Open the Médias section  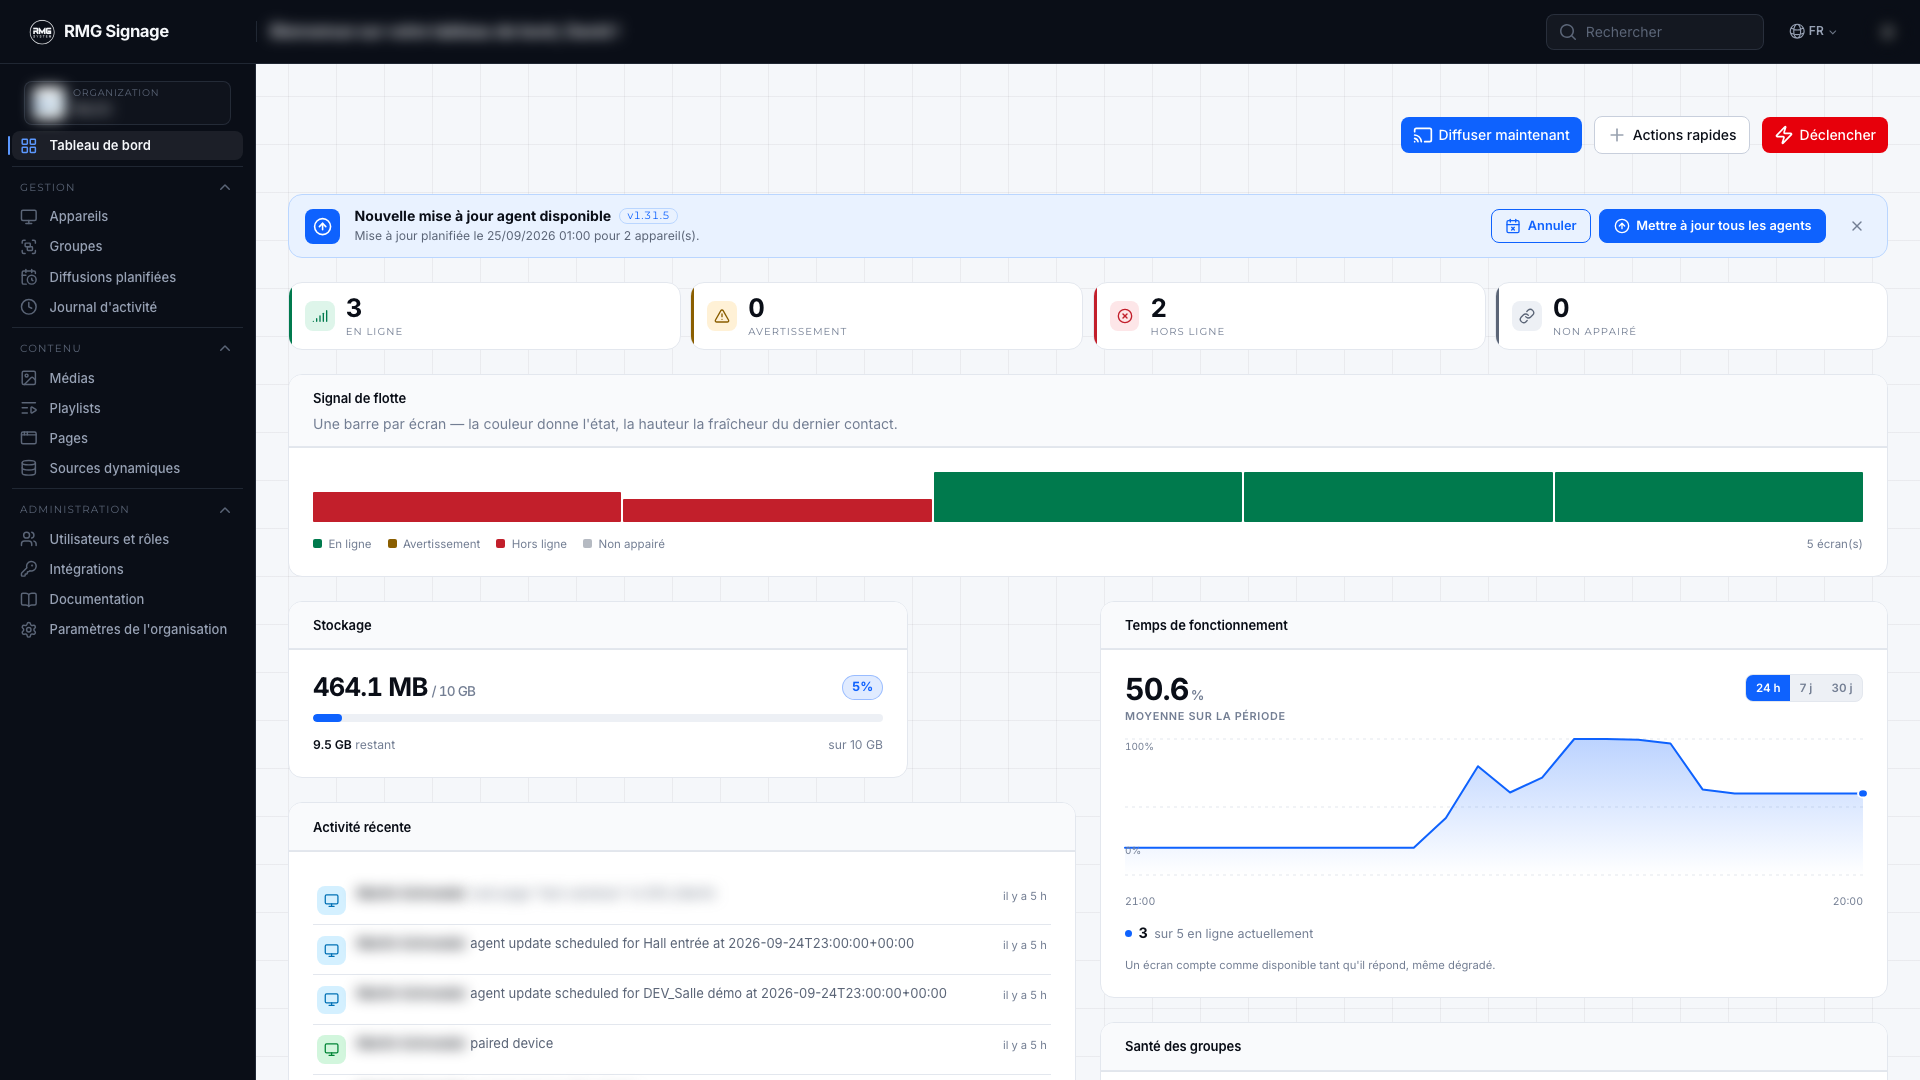pos(127,378)
